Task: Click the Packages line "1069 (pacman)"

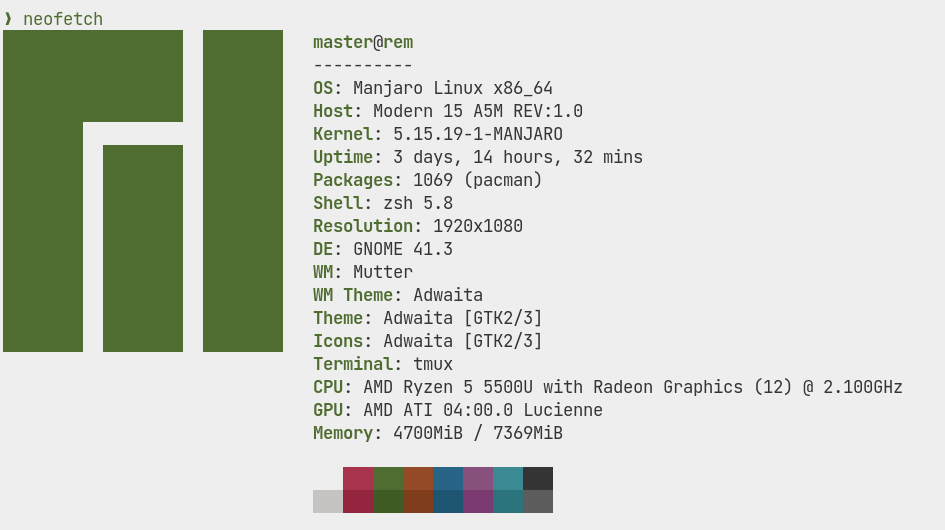Action: tap(428, 180)
